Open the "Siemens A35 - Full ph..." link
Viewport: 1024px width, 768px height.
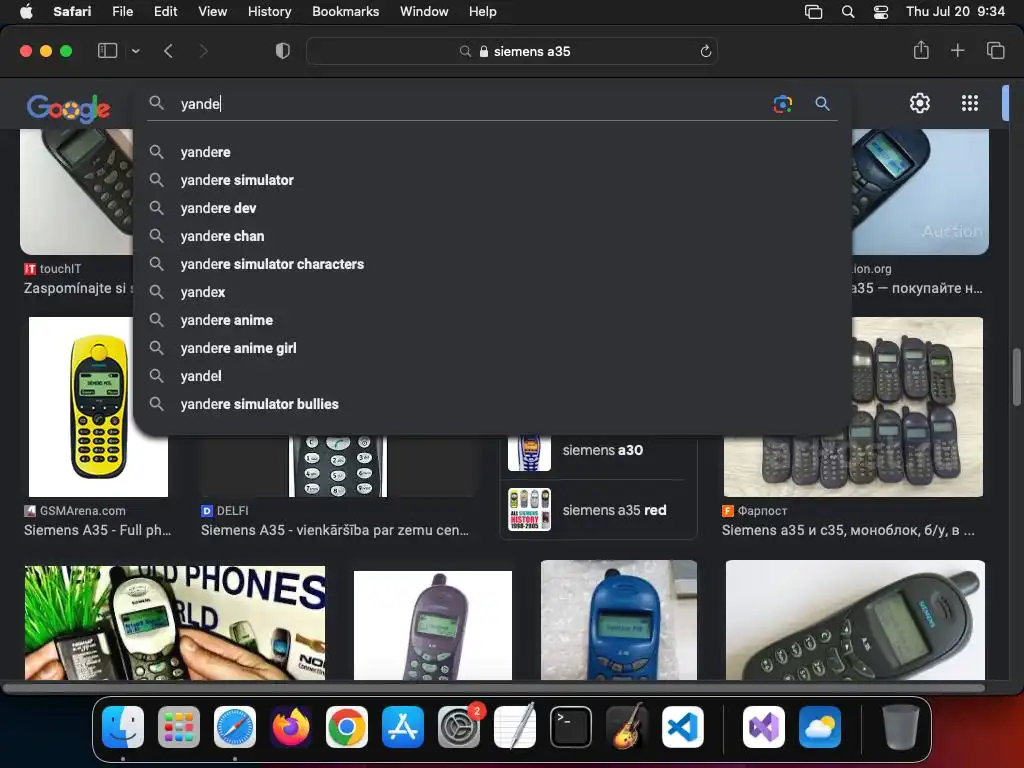97,530
